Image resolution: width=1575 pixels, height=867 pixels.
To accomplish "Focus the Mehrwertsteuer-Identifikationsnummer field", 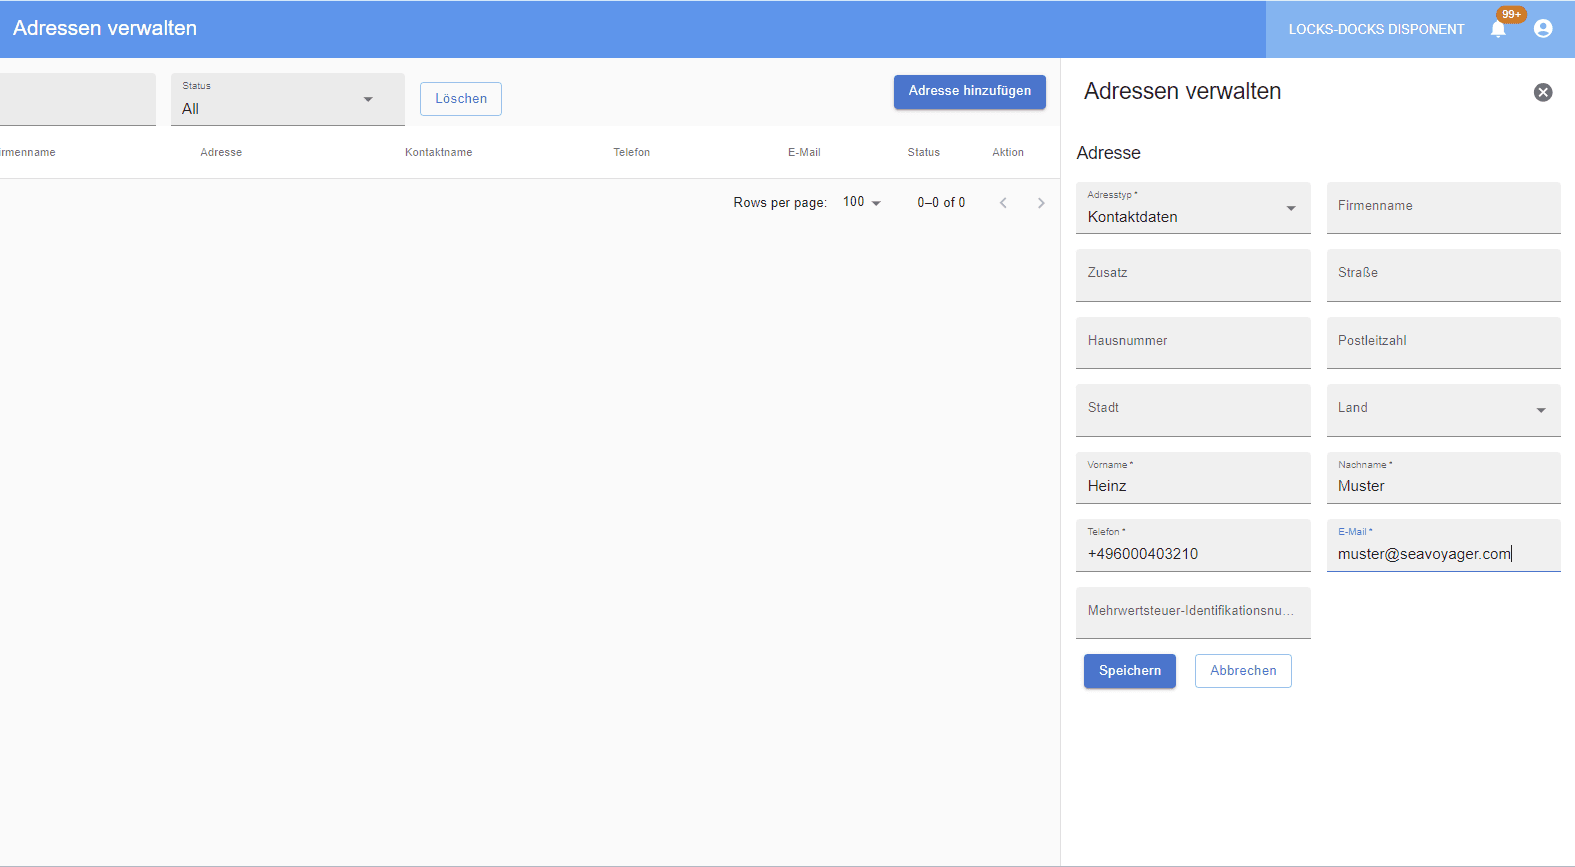I will pos(1193,613).
